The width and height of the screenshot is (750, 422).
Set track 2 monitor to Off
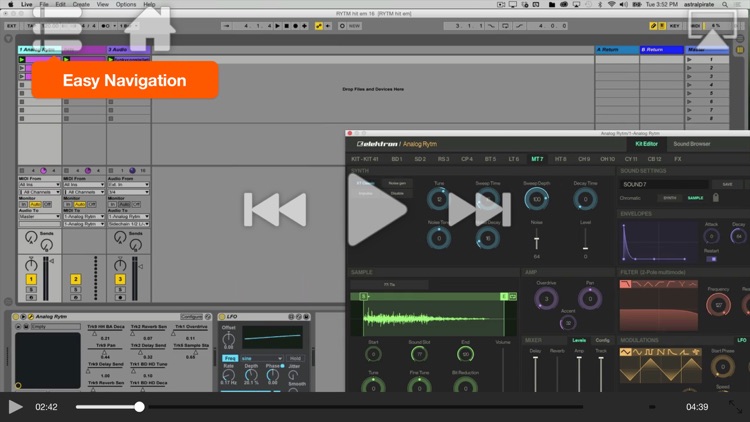(x=91, y=204)
